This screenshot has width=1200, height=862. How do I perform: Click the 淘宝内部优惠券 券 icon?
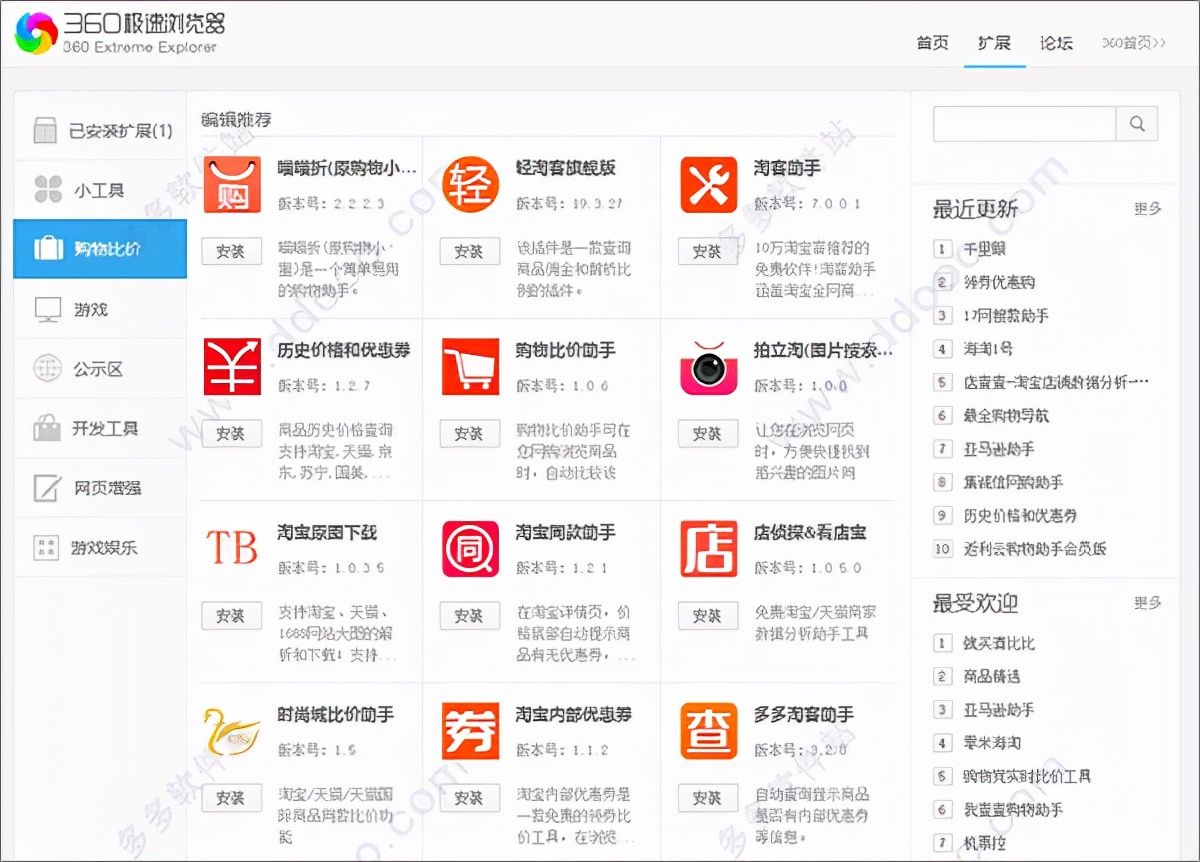469,730
